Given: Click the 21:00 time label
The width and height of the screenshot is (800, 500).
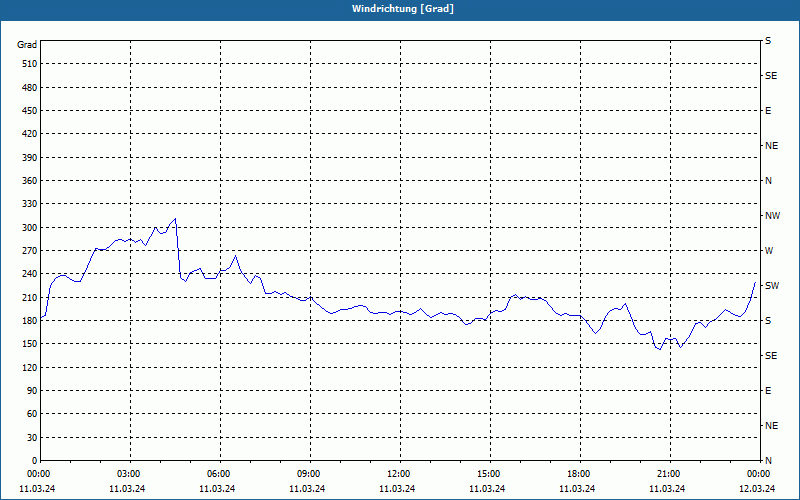Looking at the screenshot, I should point(668,474).
